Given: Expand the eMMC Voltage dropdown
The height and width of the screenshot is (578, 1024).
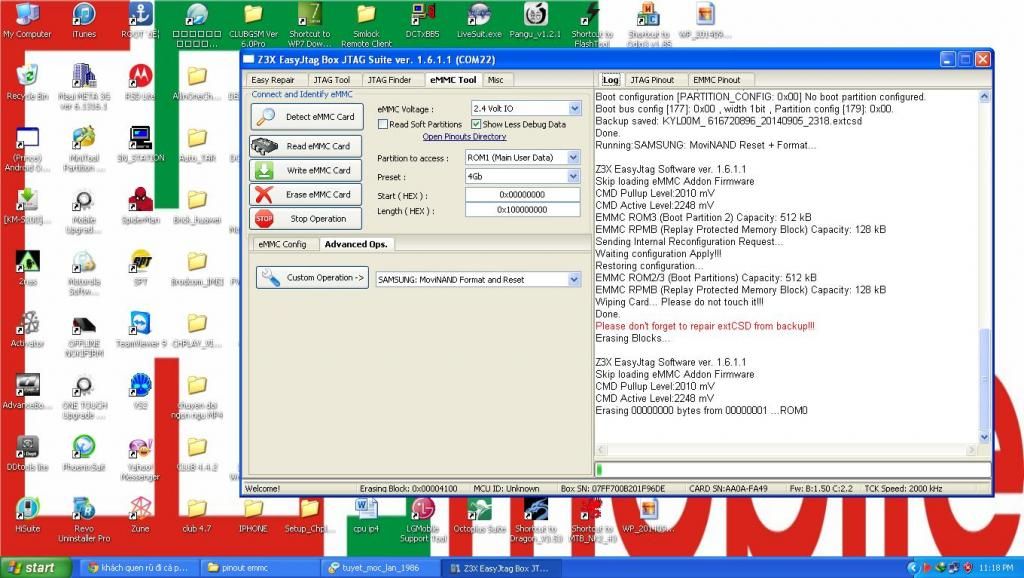Looking at the screenshot, I should pos(575,108).
